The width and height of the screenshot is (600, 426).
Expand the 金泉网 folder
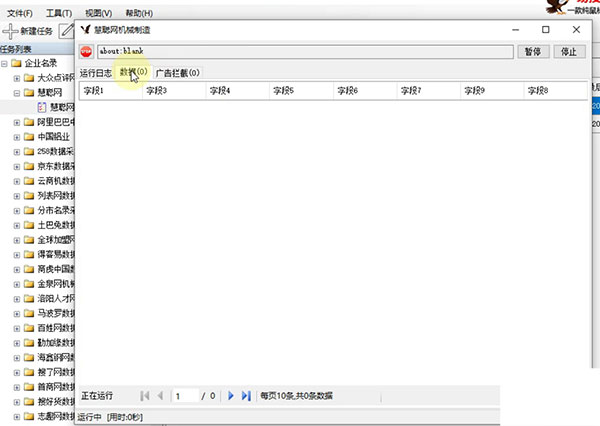(17, 284)
